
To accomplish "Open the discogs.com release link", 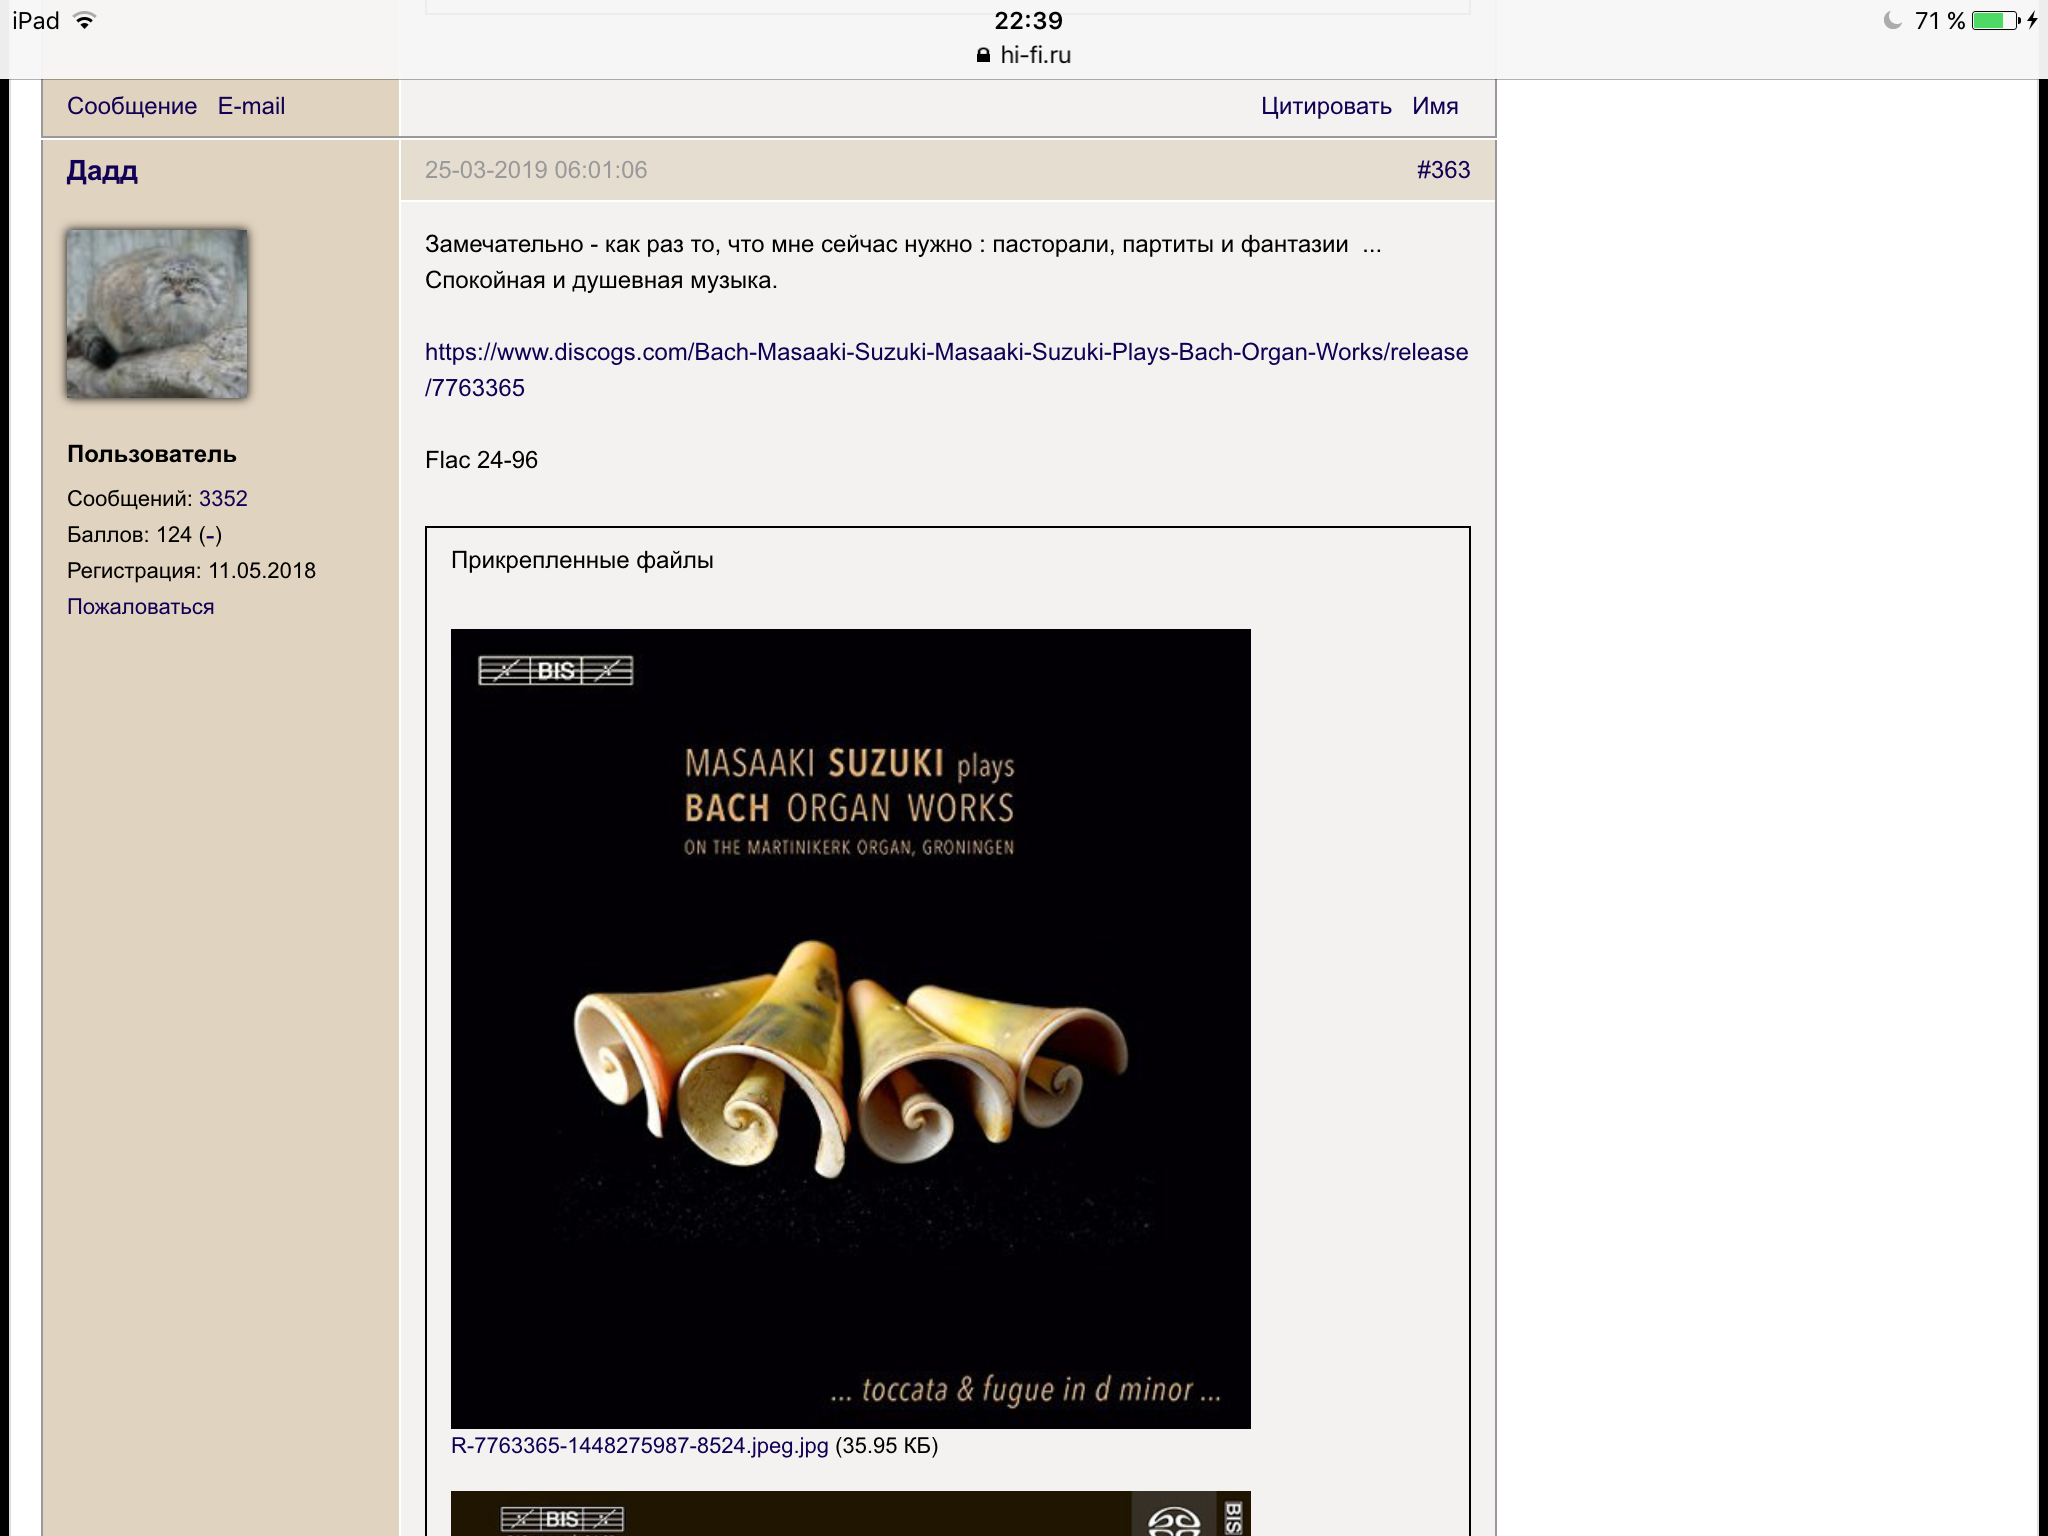I will (945, 353).
